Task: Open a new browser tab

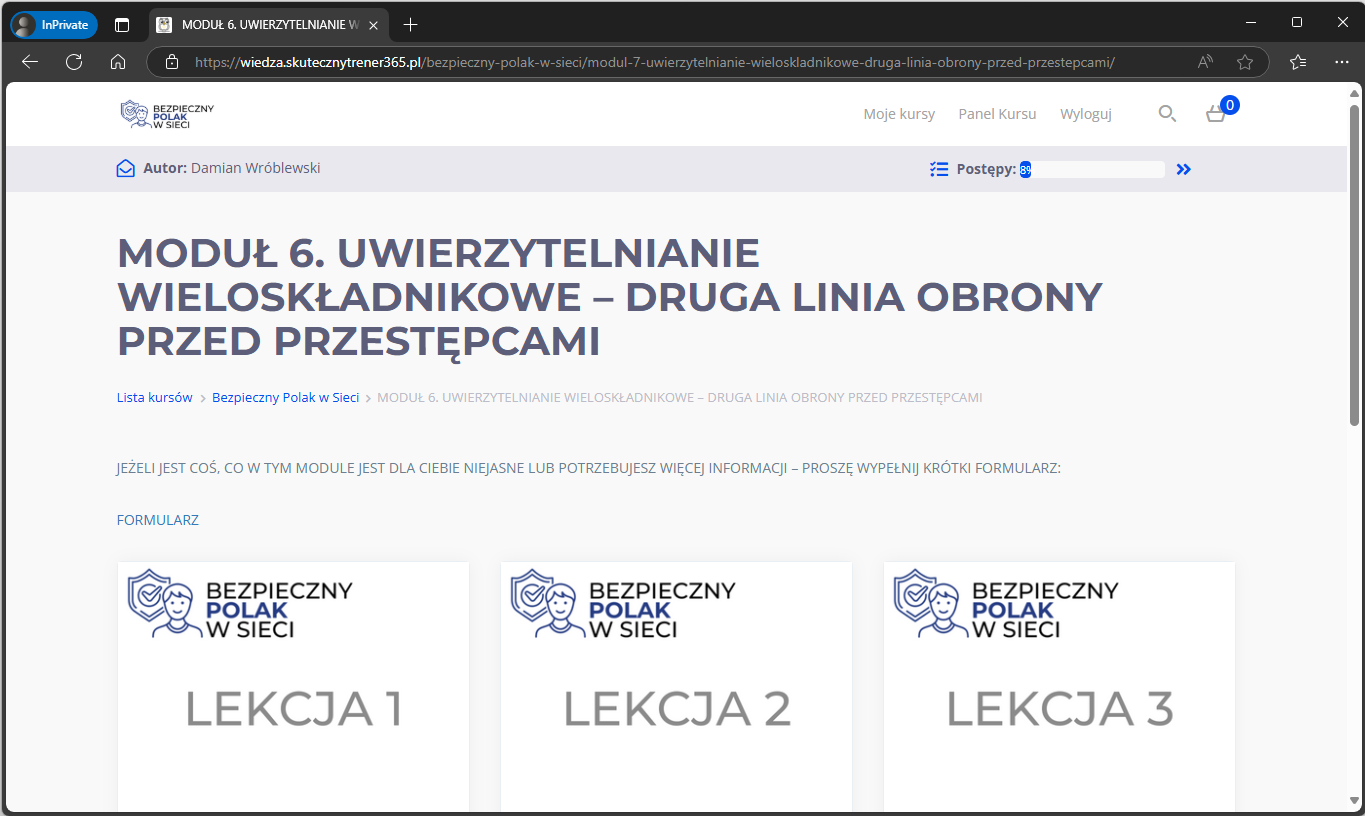Action: point(410,25)
